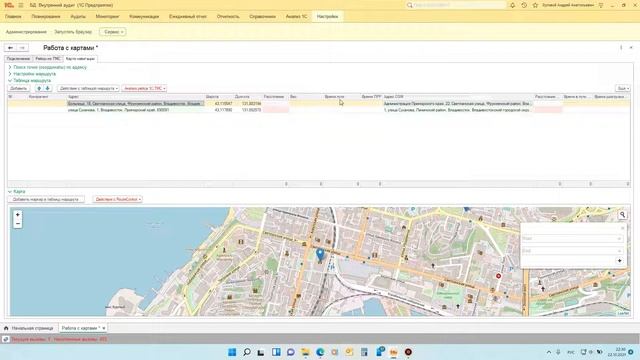
Task: Open the map search magnifier icon
Action: pos(622,215)
